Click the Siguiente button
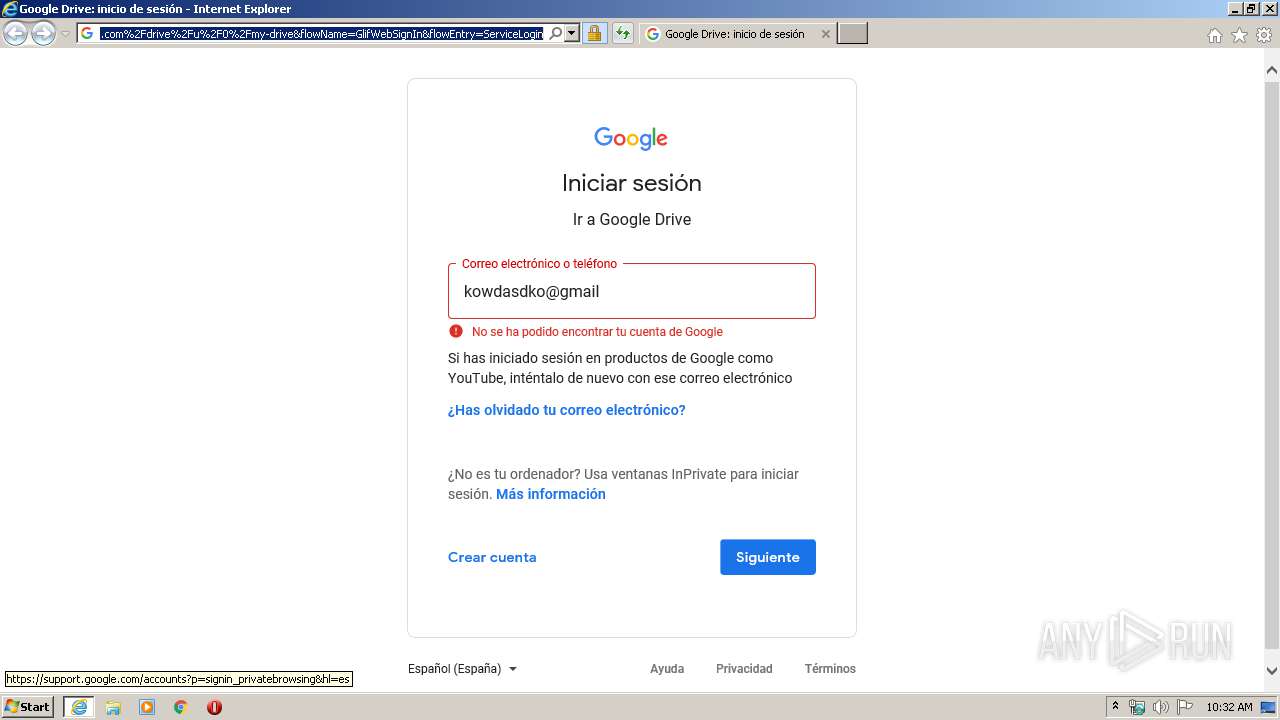This screenshot has width=1280, height=720. pyautogui.click(x=768, y=557)
